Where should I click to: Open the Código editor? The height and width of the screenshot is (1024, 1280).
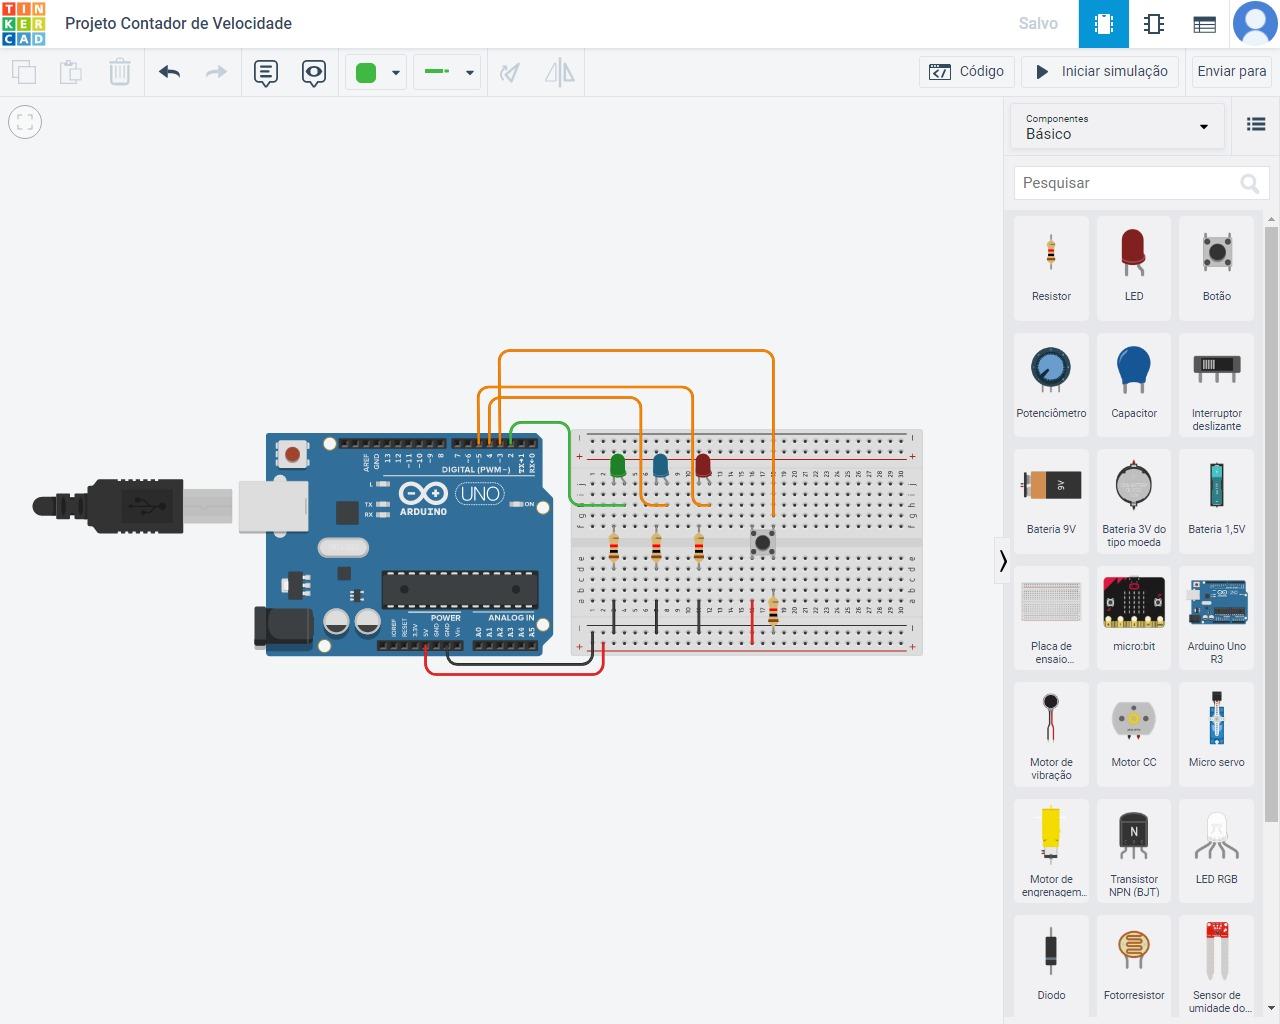point(967,72)
